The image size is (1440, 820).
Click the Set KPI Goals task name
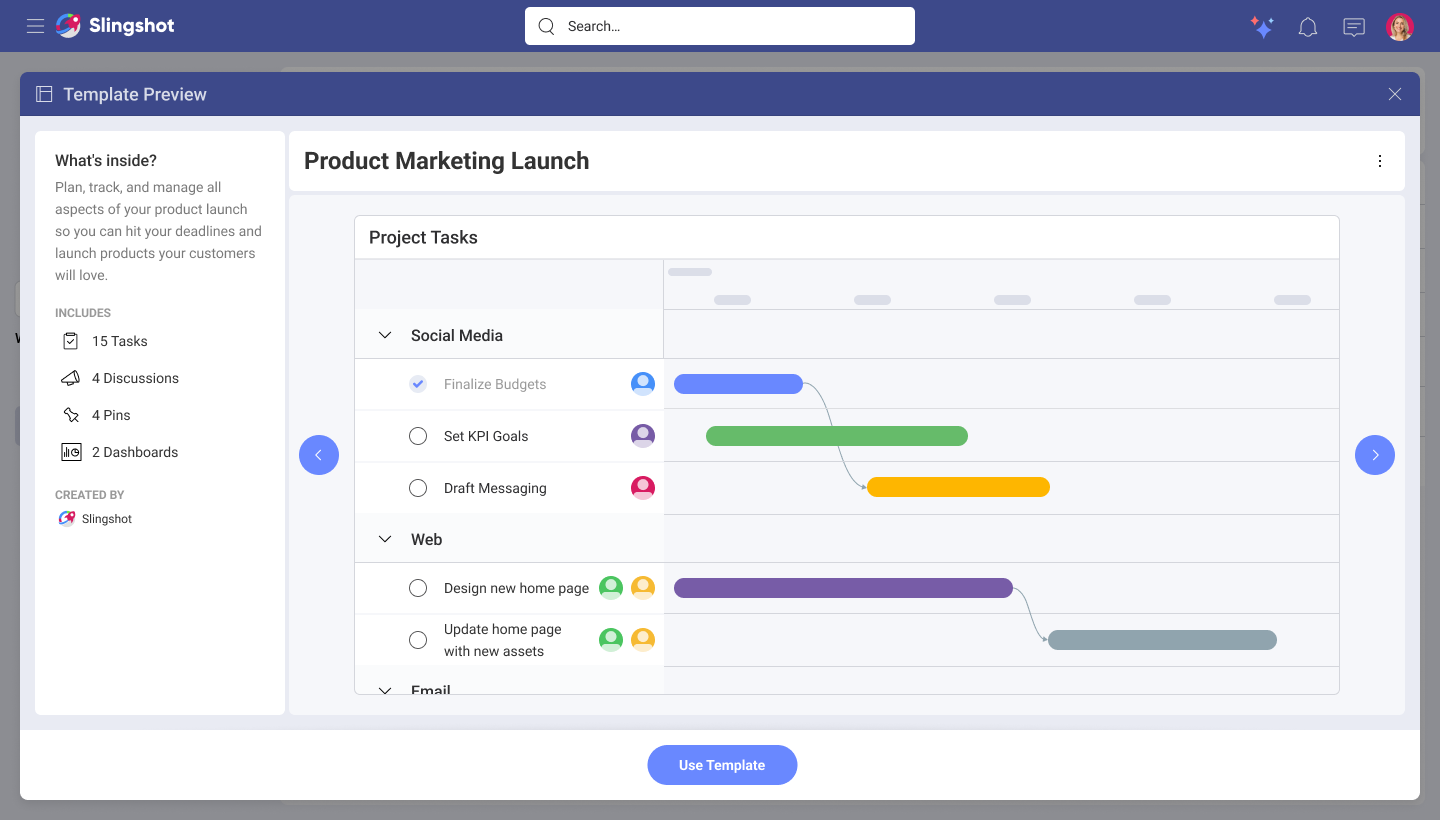(x=486, y=436)
